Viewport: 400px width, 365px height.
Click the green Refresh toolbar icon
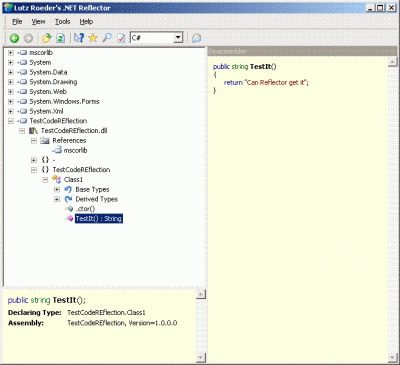pos(60,38)
